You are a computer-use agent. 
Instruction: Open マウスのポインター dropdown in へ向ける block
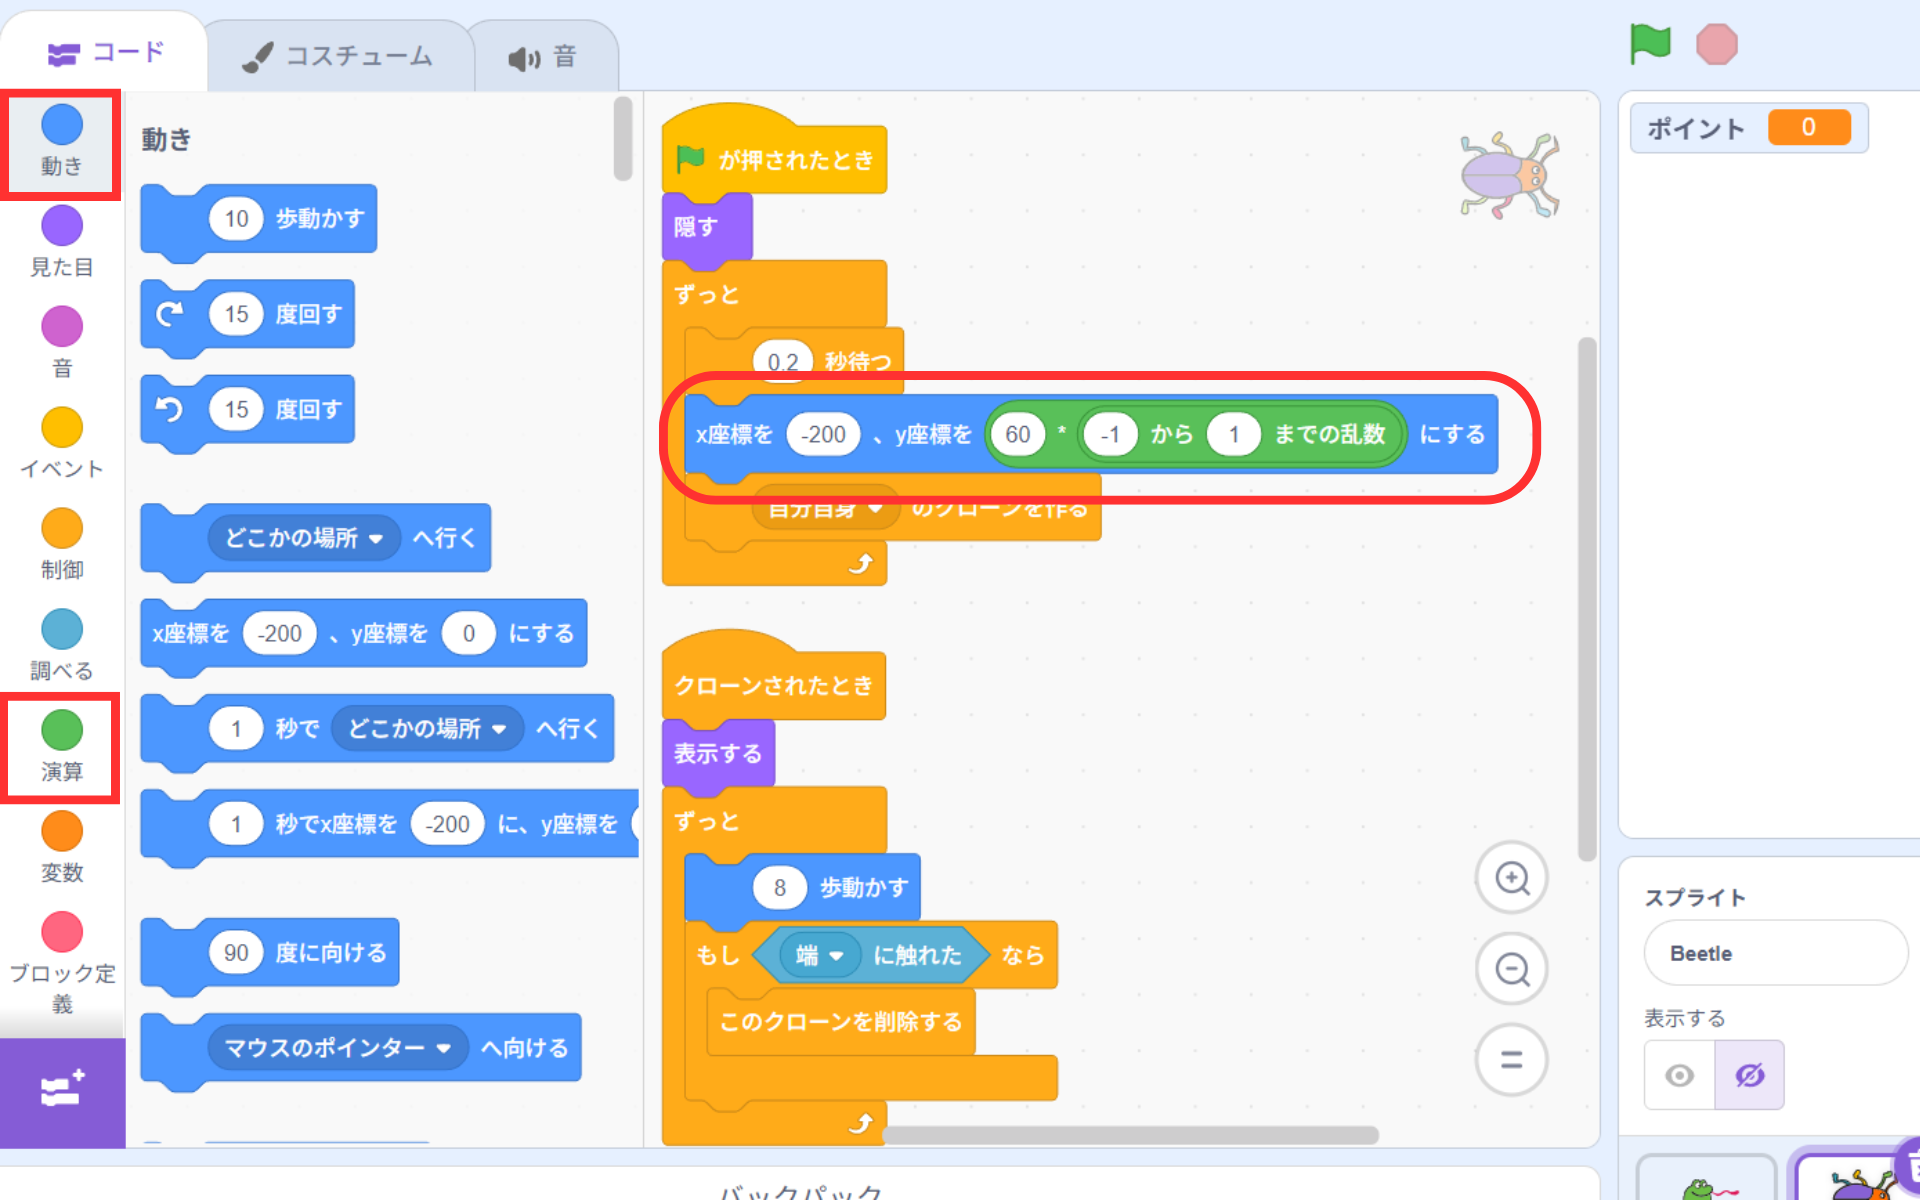338,1048
